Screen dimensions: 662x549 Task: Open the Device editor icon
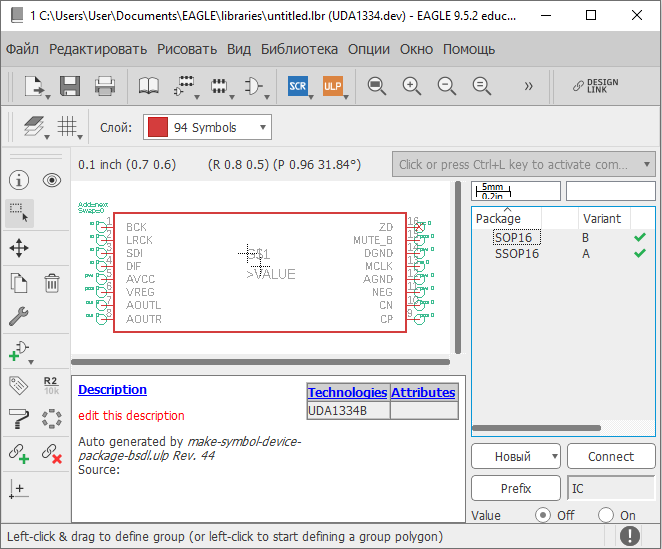tap(184, 86)
